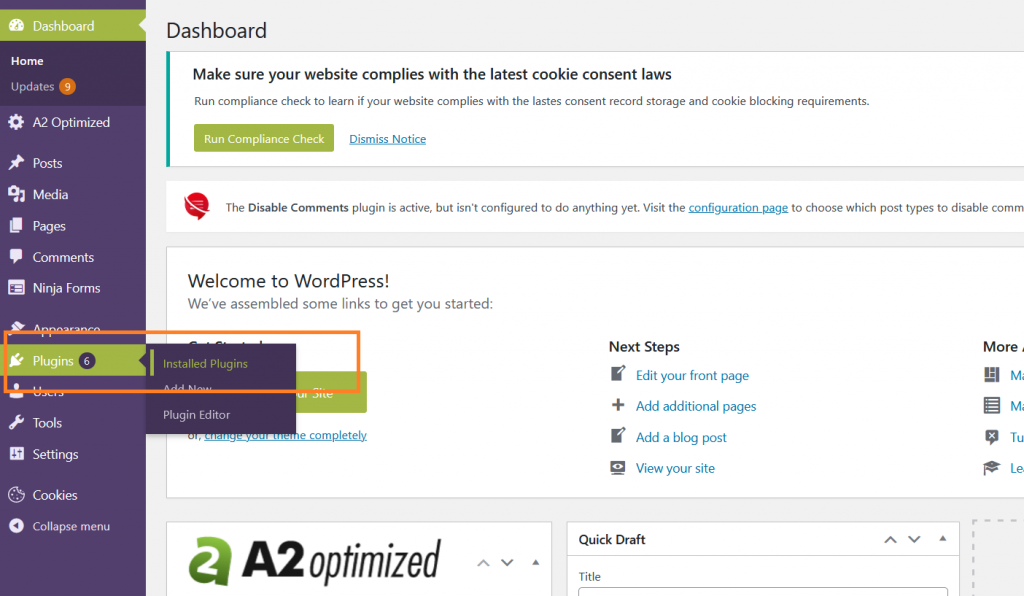The image size is (1024, 596).
Task: Open the Cookies icon in sidebar
Action: pyautogui.click(x=16, y=495)
